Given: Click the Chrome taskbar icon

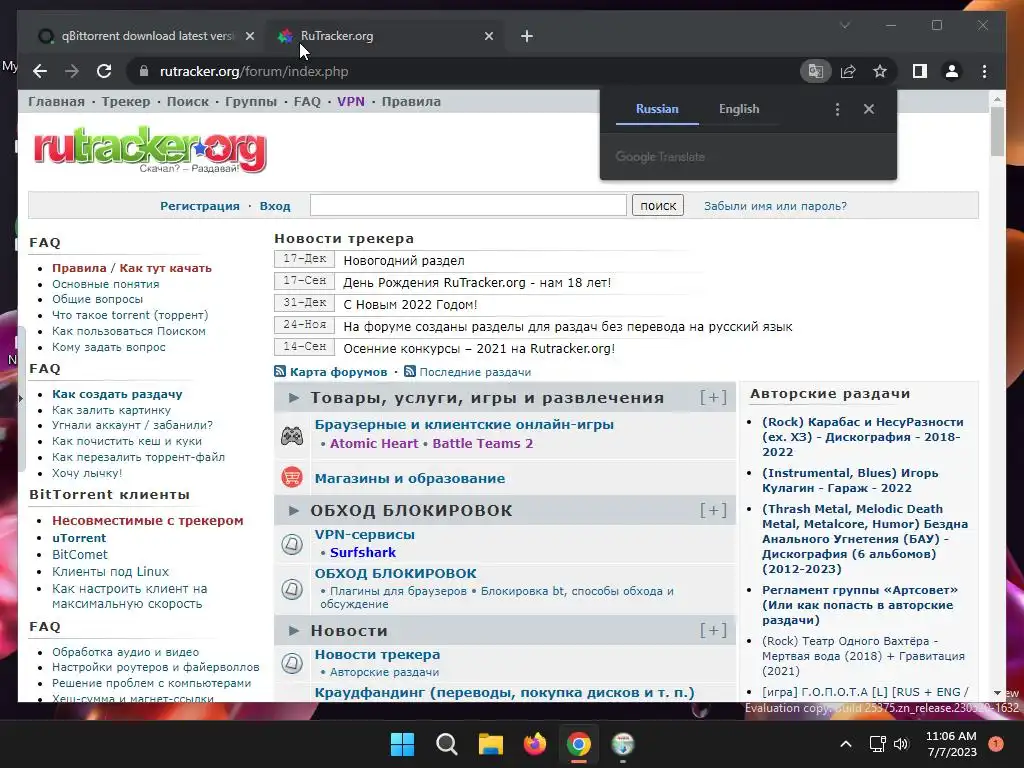Looking at the screenshot, I should click(579, 744).
